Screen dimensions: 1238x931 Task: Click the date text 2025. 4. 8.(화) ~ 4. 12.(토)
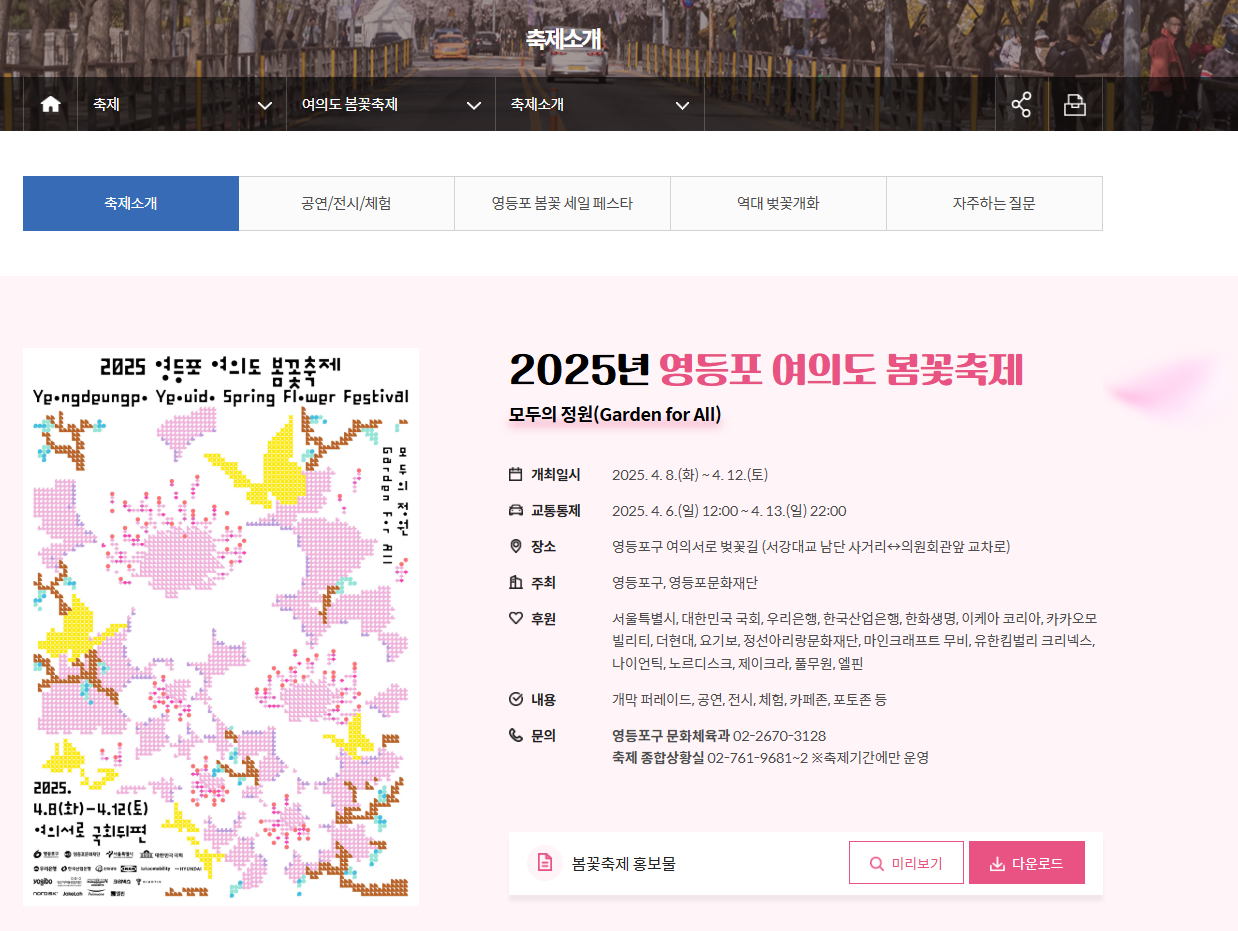(690, 474)
